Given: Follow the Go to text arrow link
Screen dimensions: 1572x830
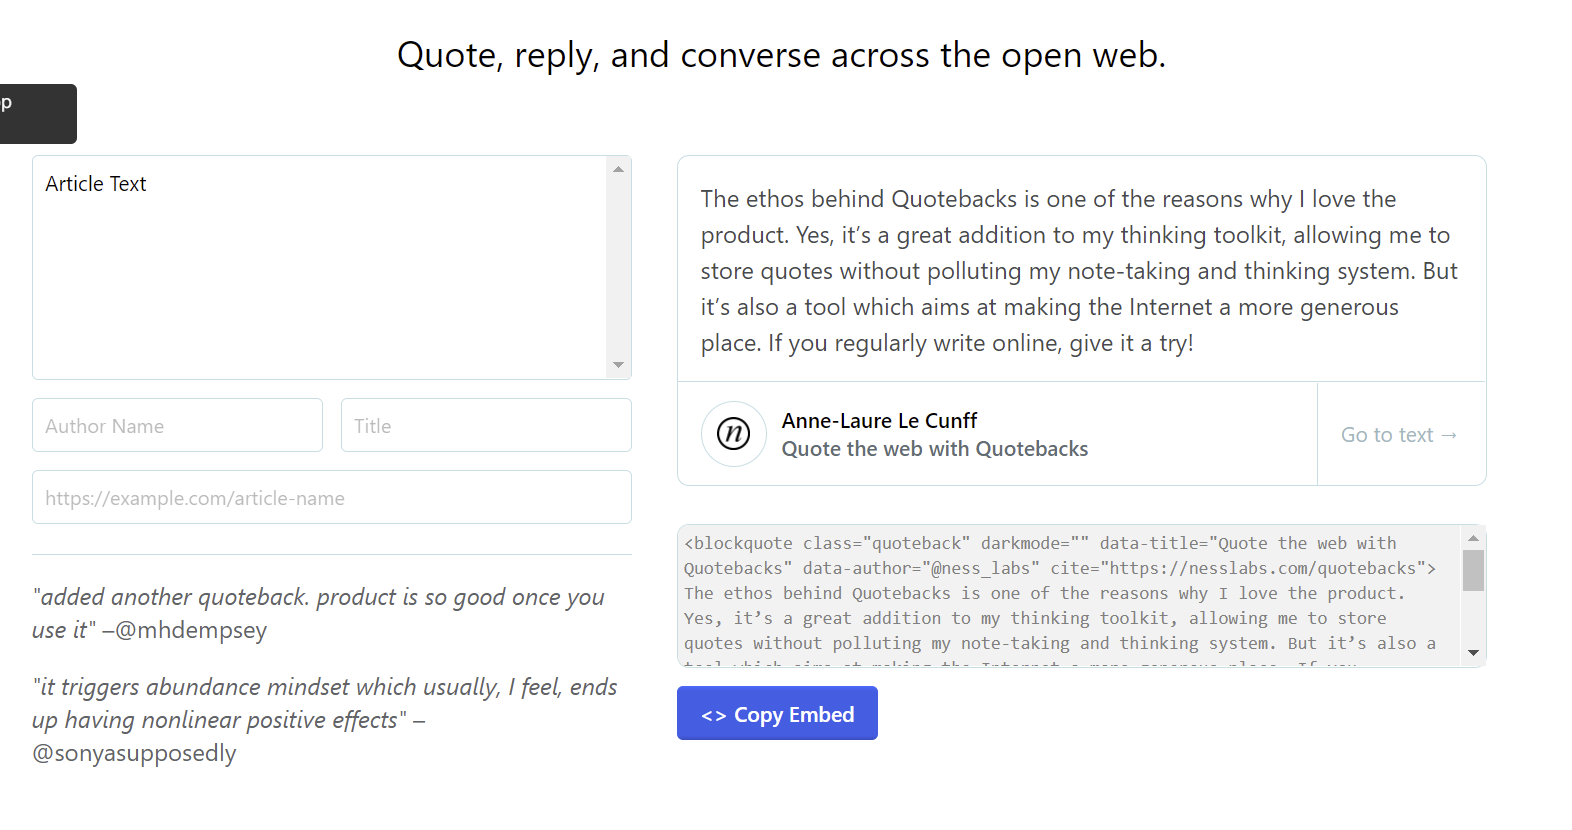Looking at the screenshot, I should click(1398, 435).
